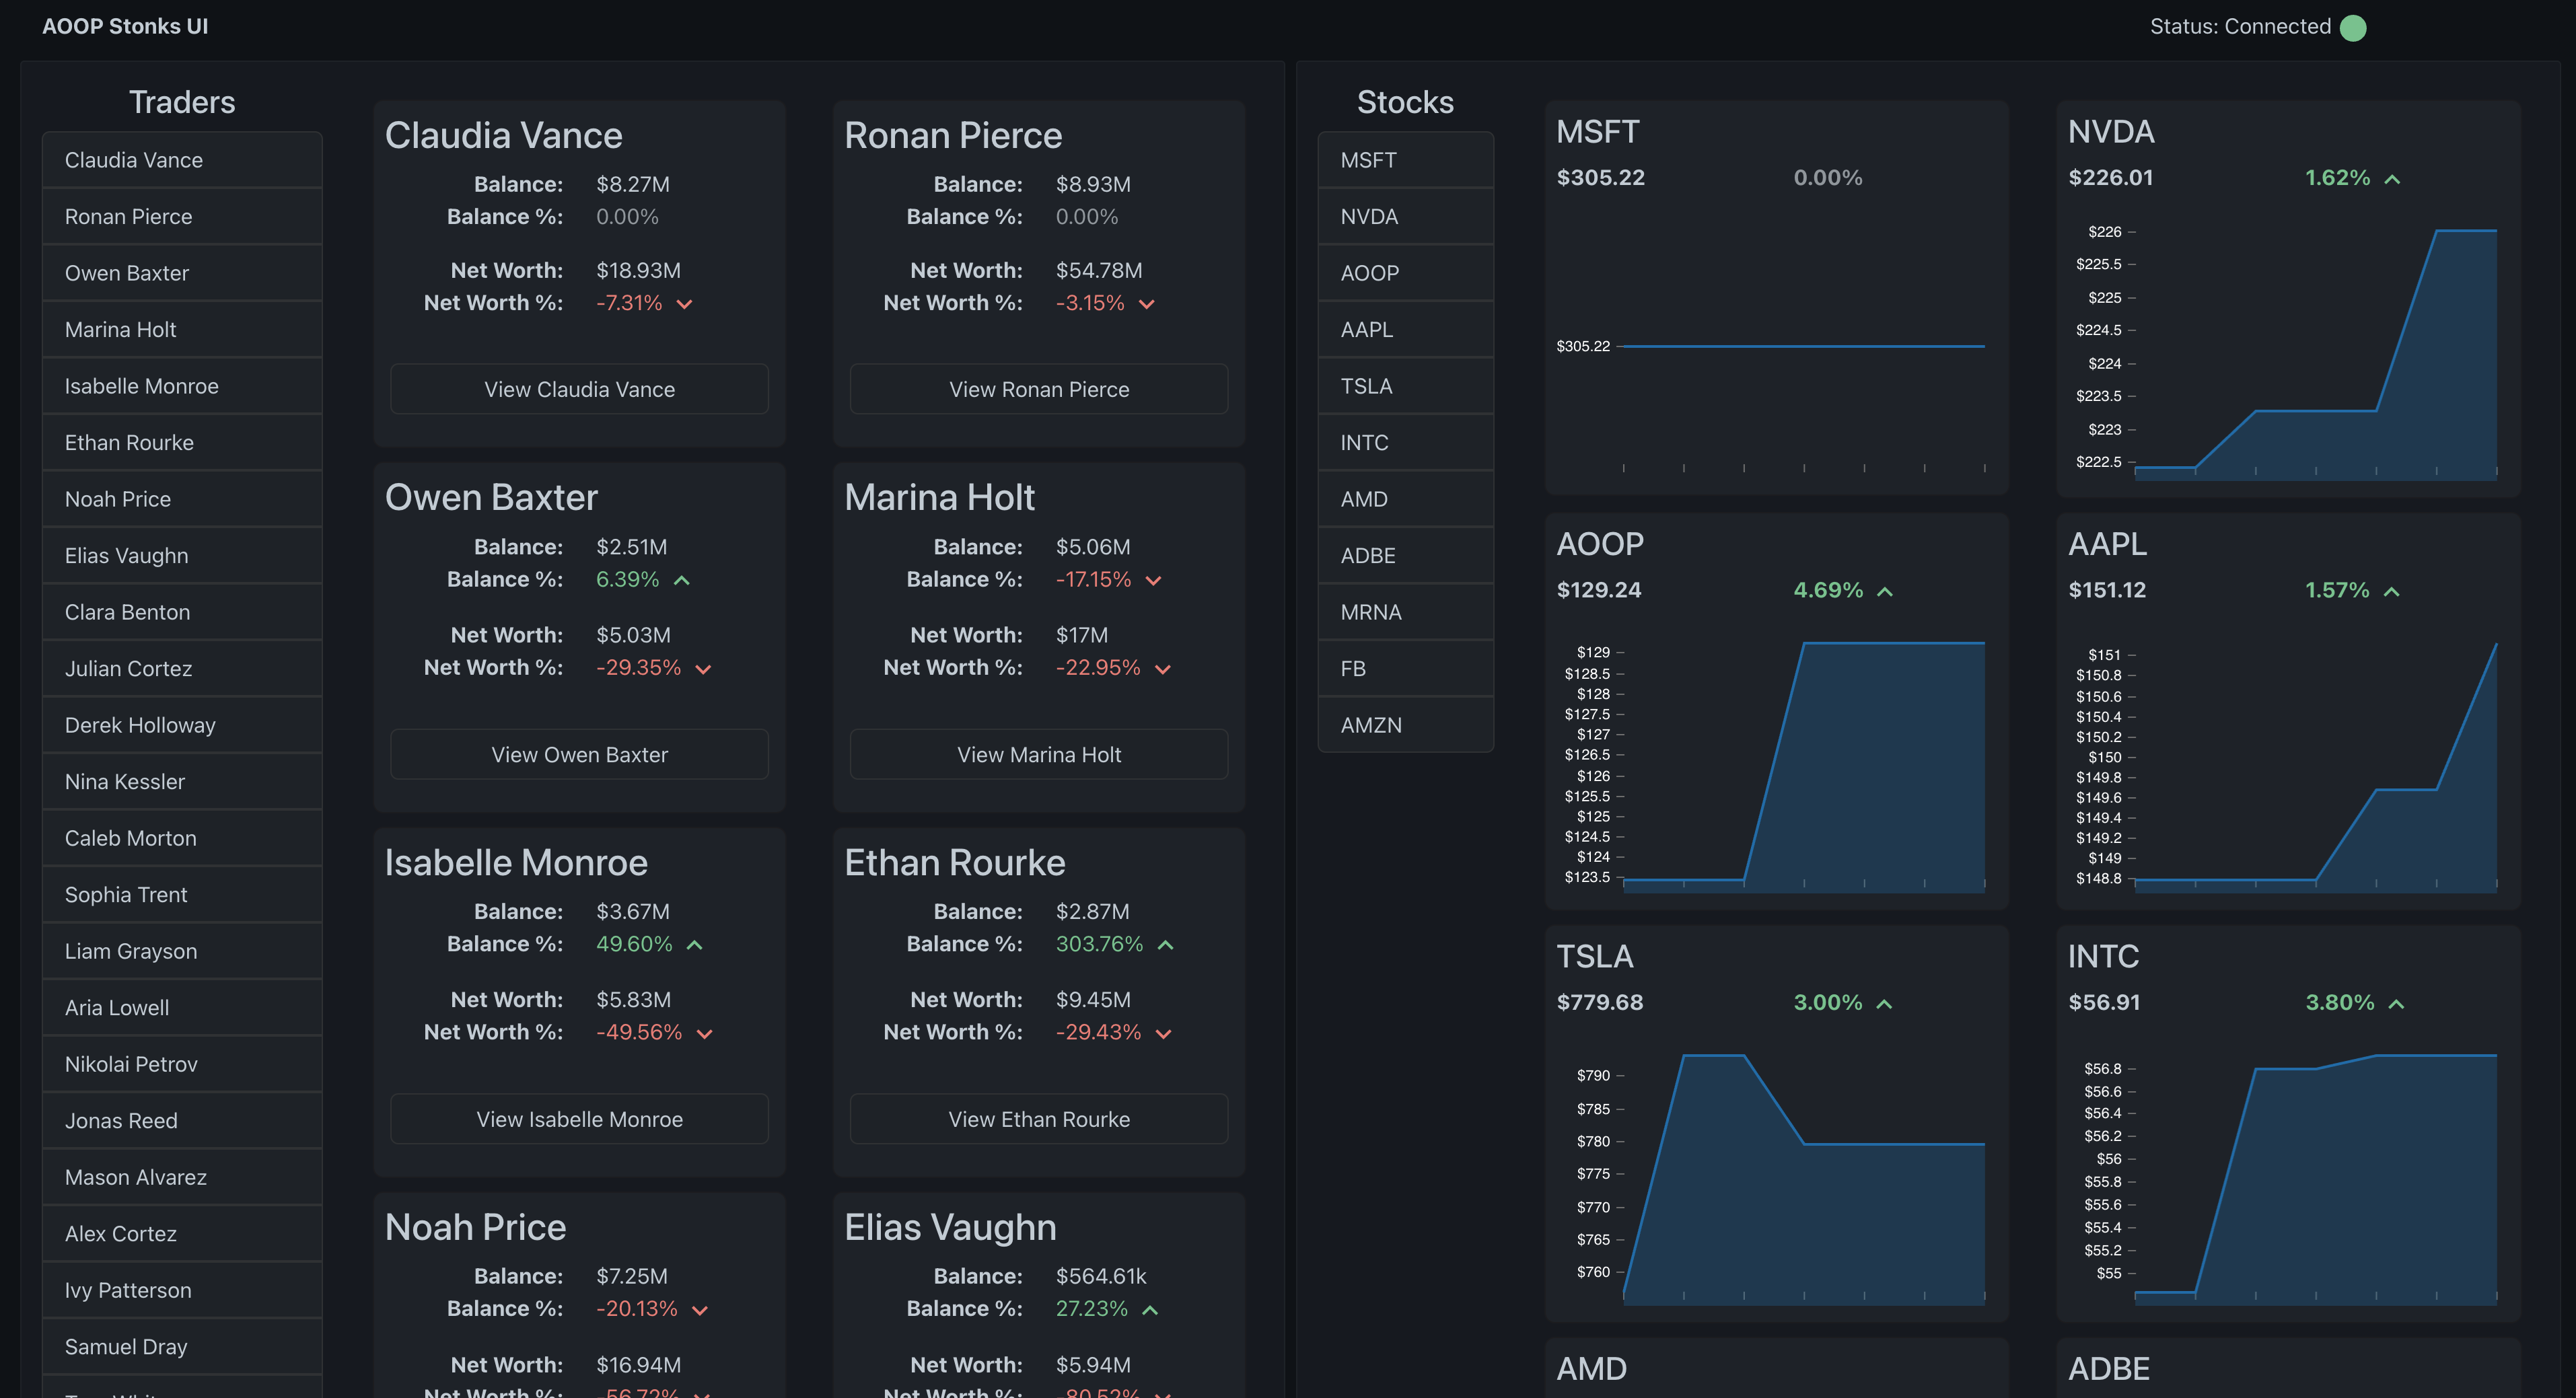The image size is (2576, 1398).
Task: Choose FB in the Stocks list
Action: (1405, 669)
